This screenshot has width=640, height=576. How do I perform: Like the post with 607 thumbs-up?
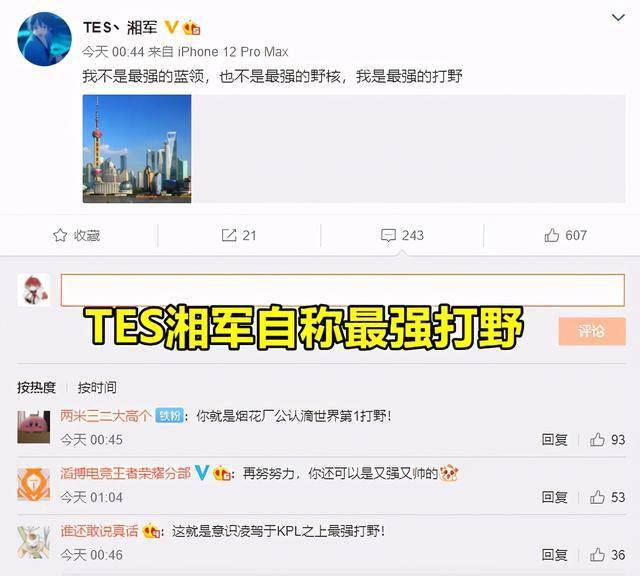click(551, 235)
